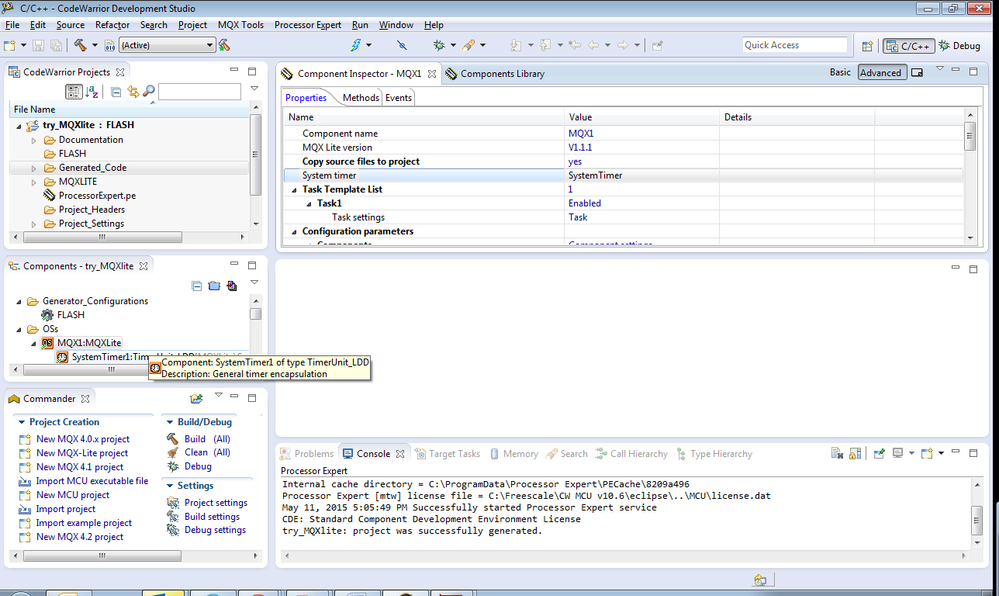Click Link with Editor arrows icon in Projects
This screenshot has height=596, width=999.
(132, 92)
